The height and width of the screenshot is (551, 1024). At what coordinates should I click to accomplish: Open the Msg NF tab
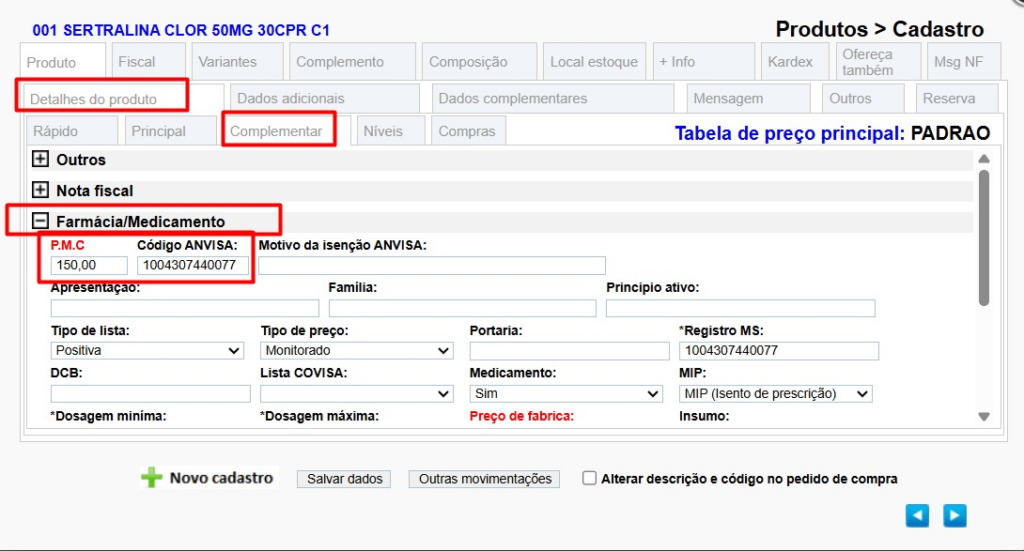coord(963,61)
